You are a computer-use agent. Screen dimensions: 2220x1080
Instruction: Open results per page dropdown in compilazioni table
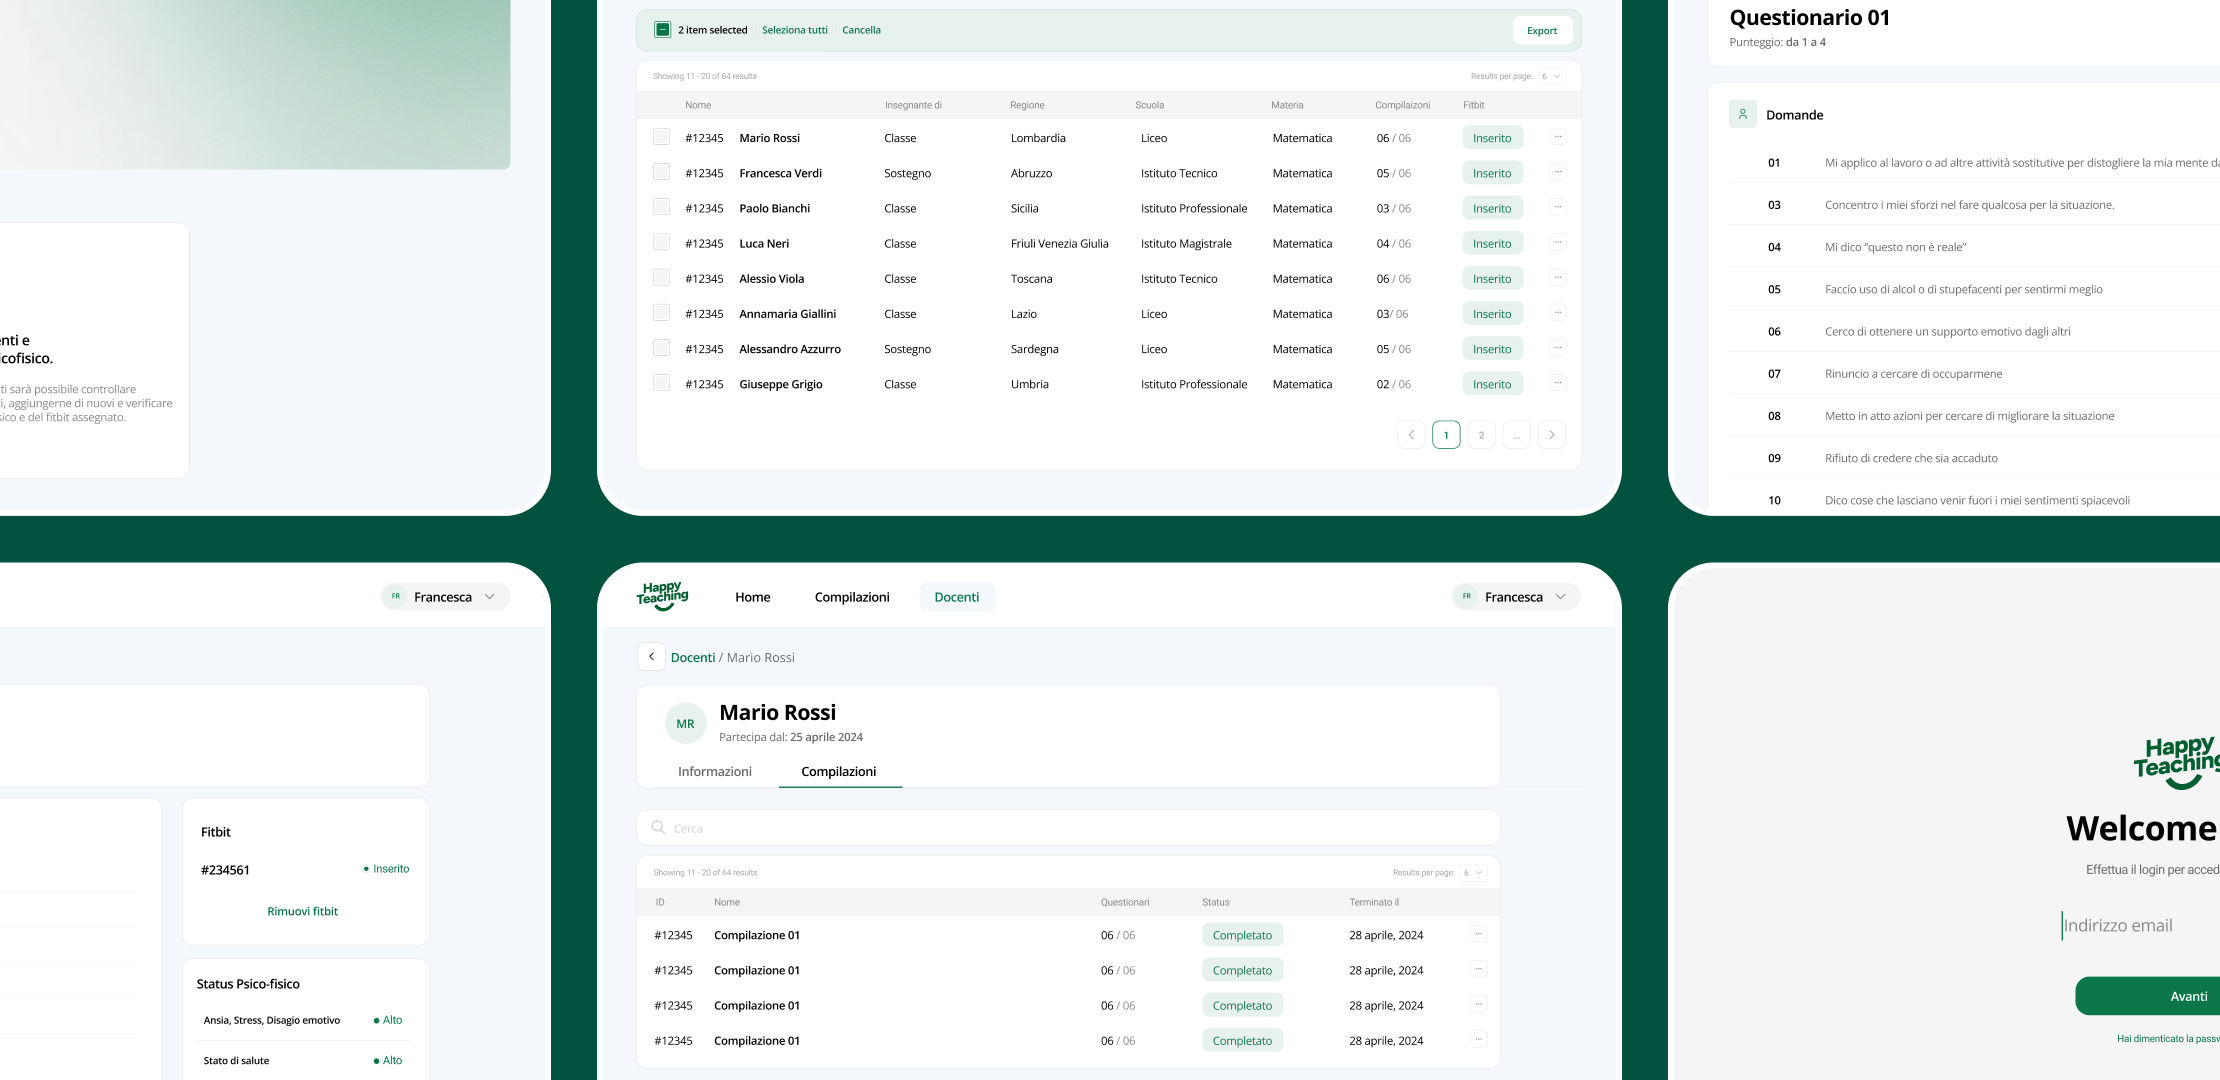pos(1473,873)
